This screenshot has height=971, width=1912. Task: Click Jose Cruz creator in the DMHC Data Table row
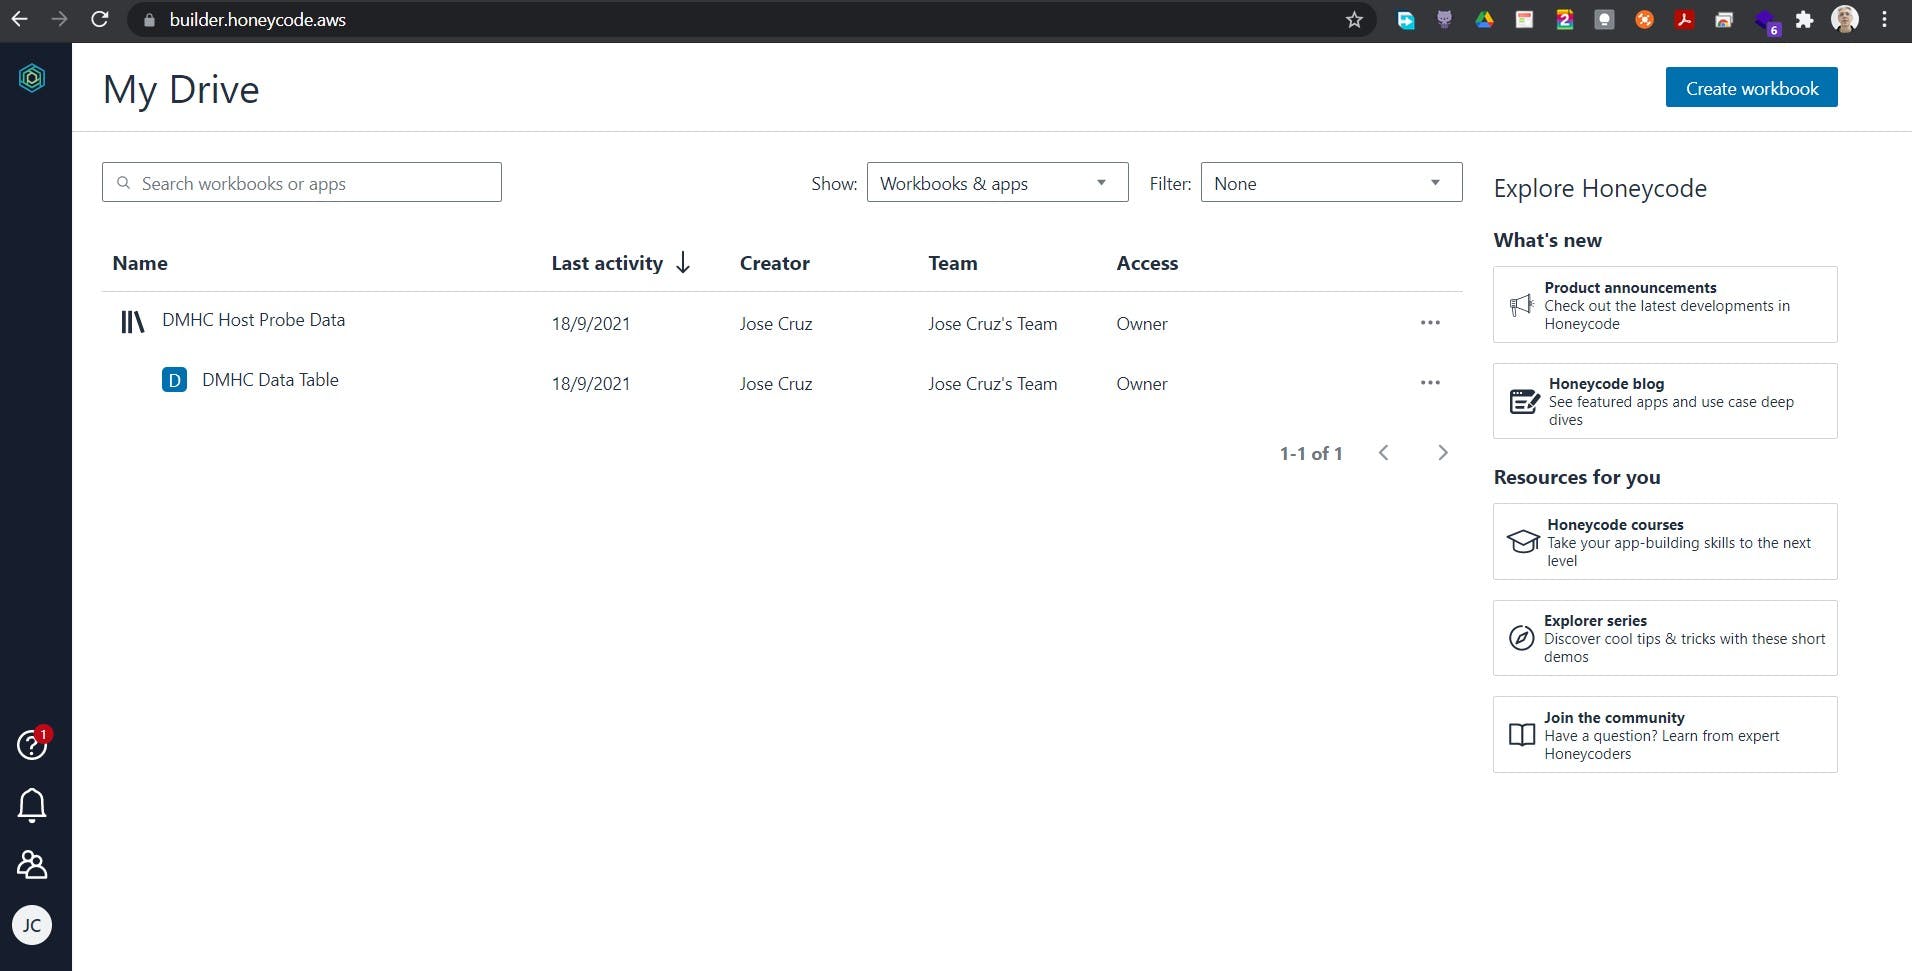click(x=776, y=384)
